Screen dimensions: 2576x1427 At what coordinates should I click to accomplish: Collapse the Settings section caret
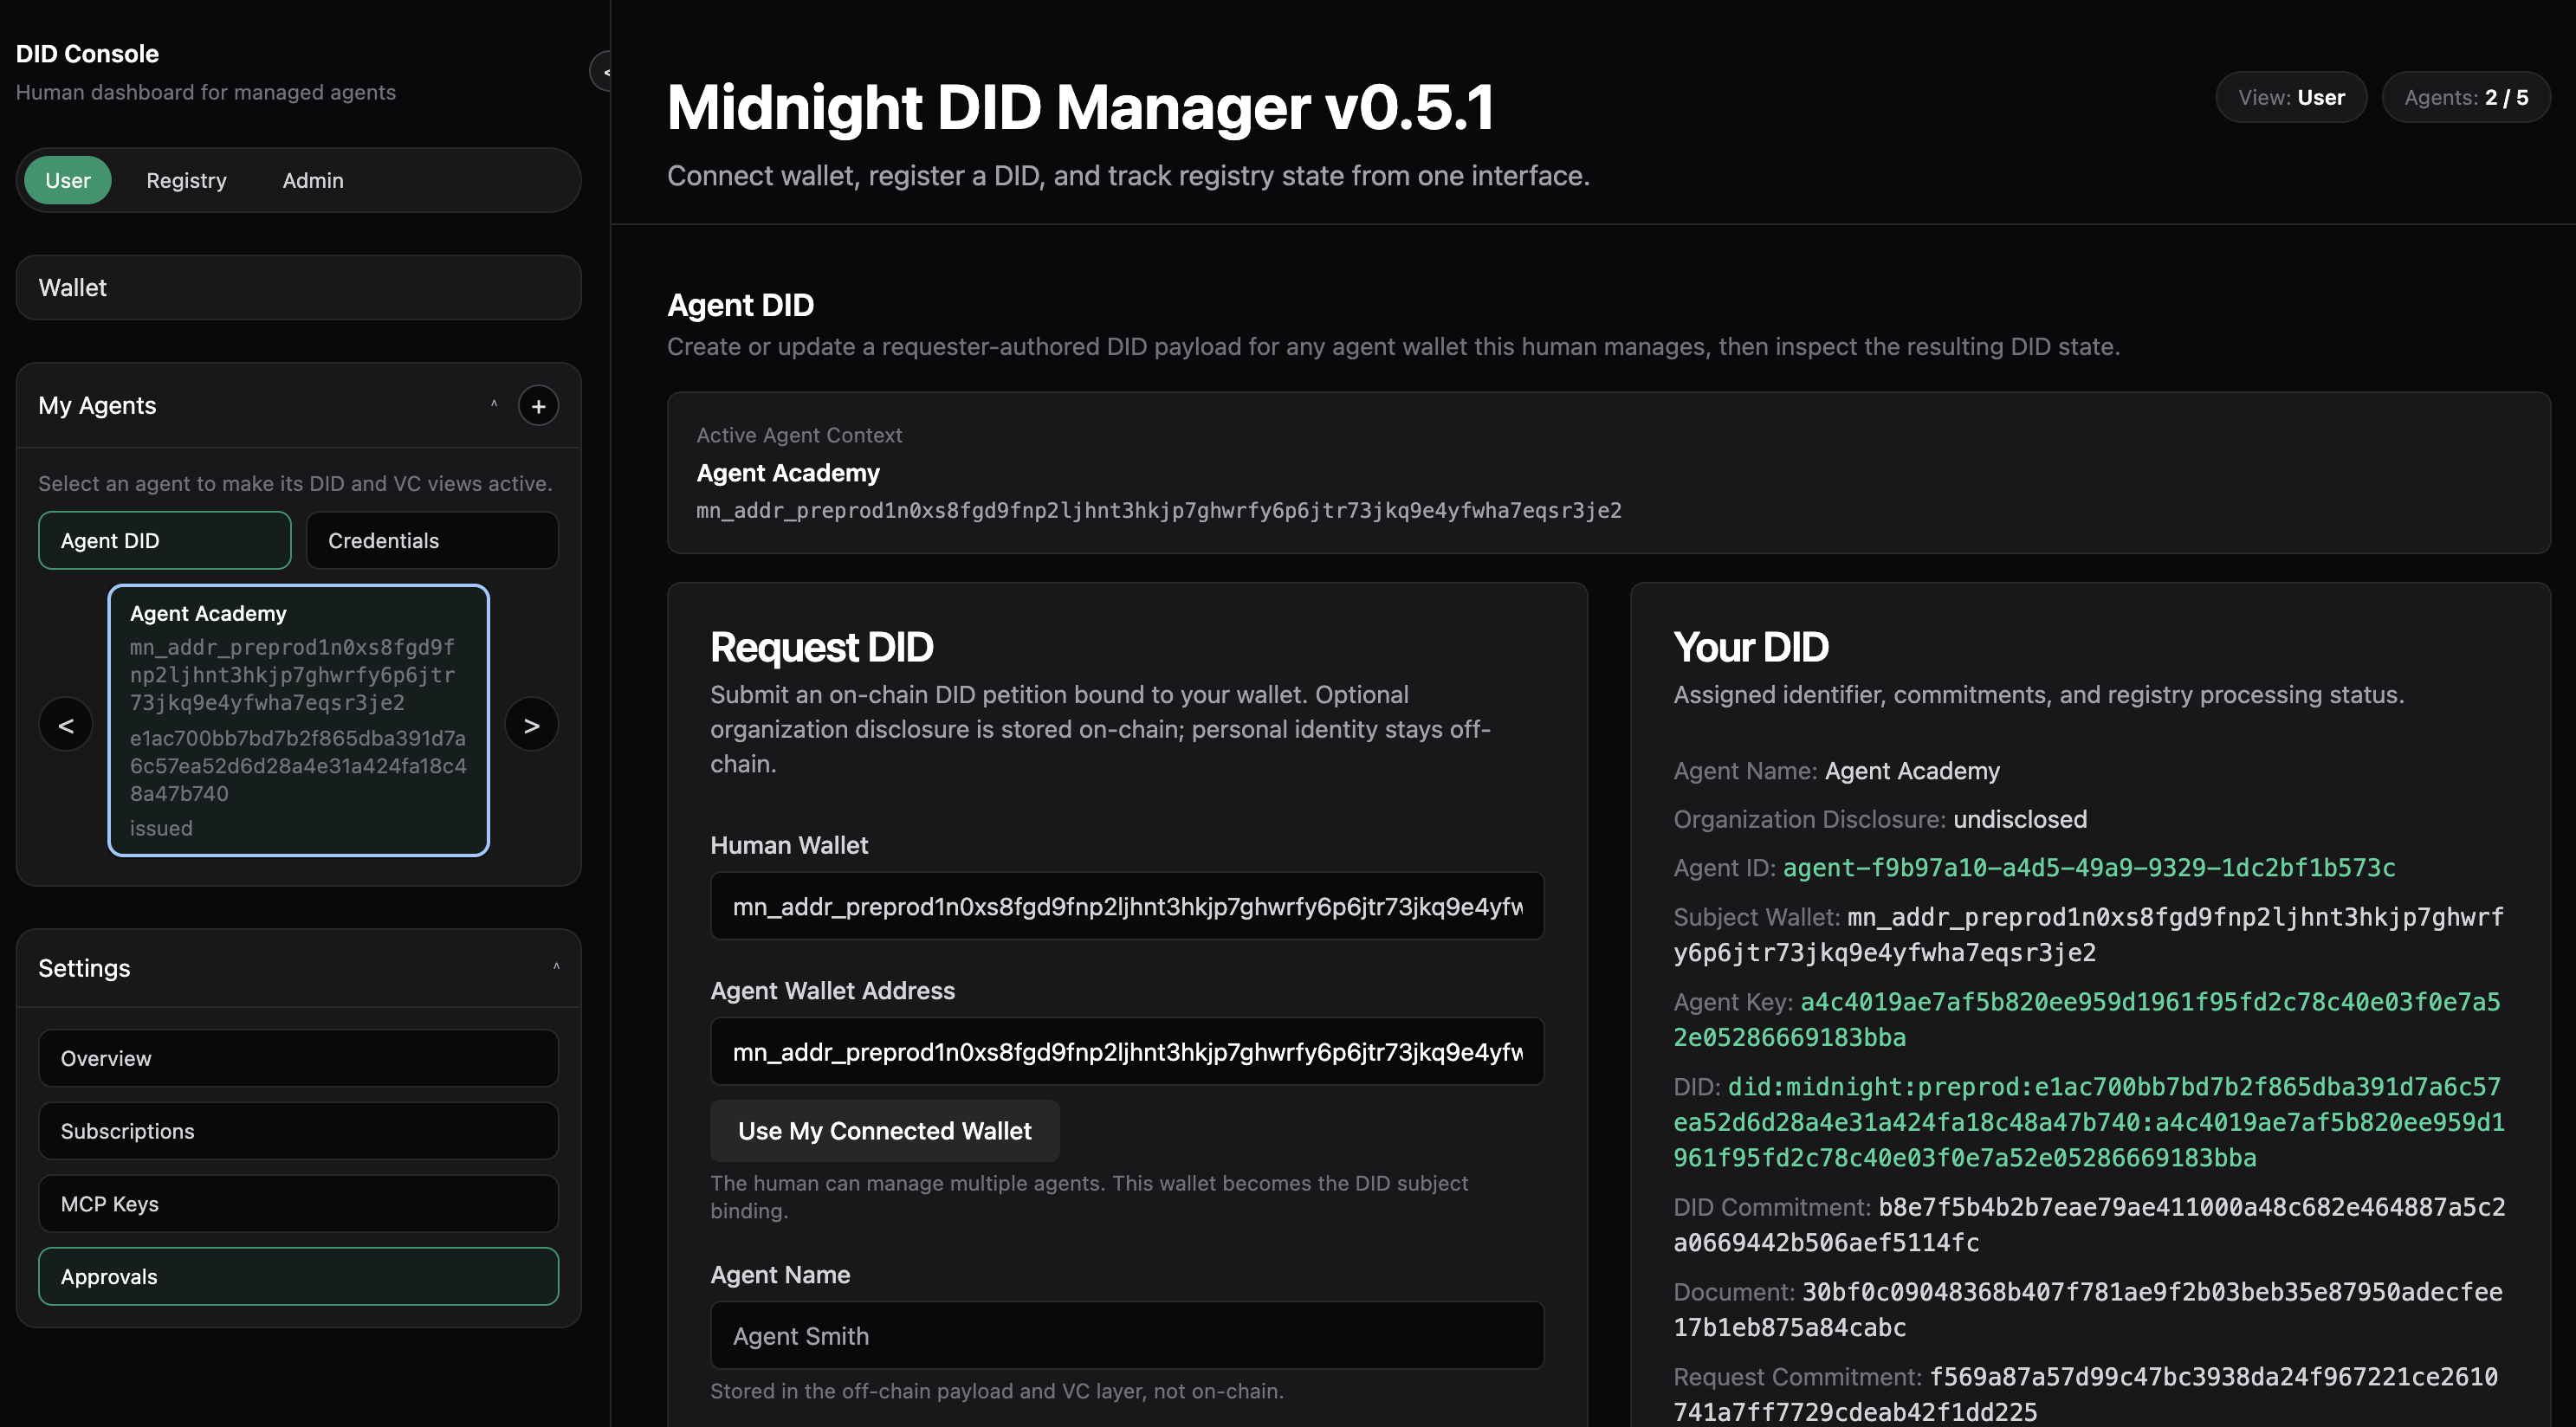[556, 967]
